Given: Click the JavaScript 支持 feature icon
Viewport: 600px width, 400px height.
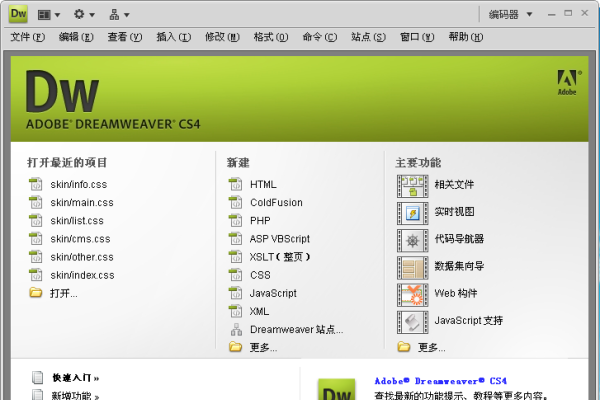Looking at the screenshot, I should (412, 322).
